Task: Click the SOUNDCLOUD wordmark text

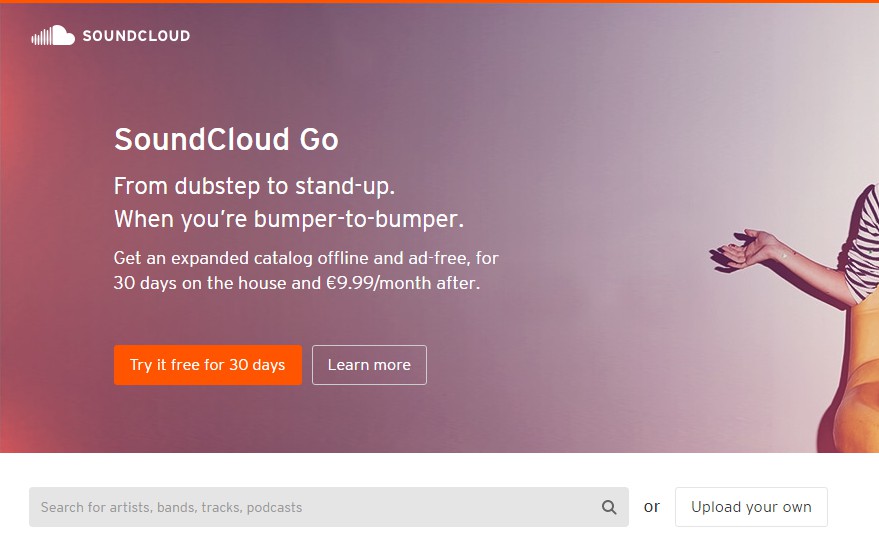Action: [136, 36]
